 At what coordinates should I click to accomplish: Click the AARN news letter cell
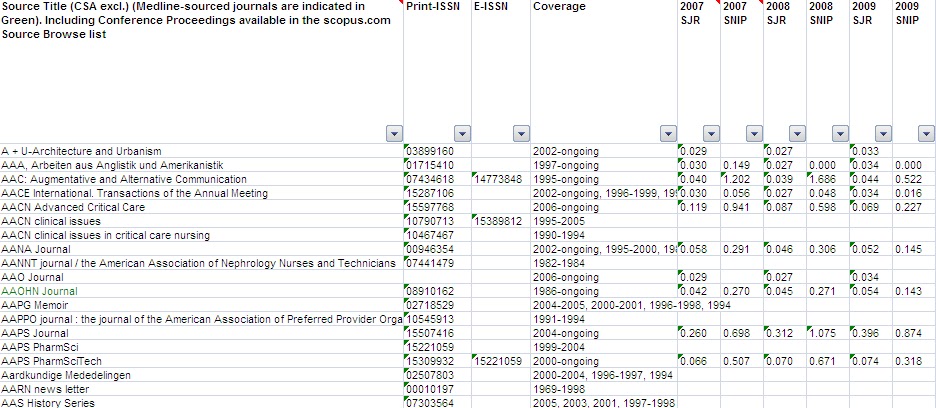pos(202,389)
